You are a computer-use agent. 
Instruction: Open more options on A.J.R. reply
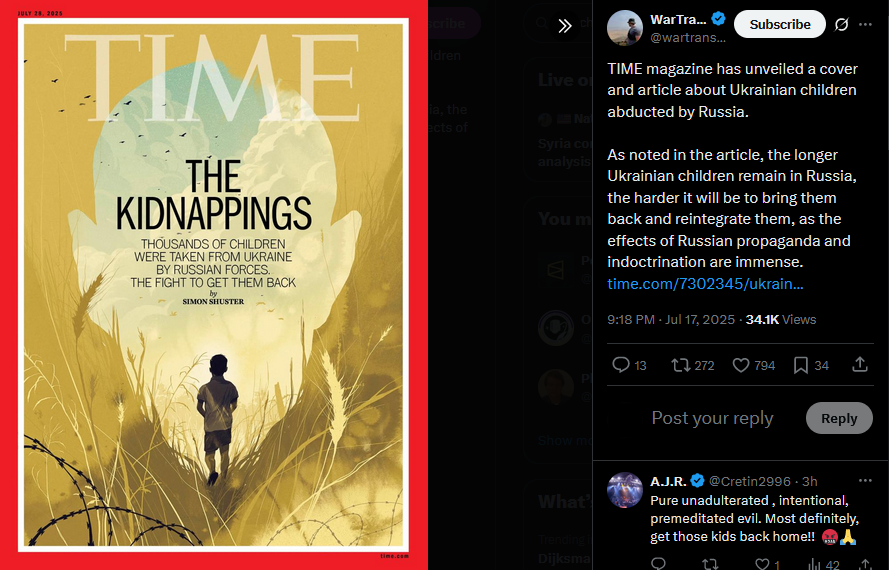[x=865, y=481]
